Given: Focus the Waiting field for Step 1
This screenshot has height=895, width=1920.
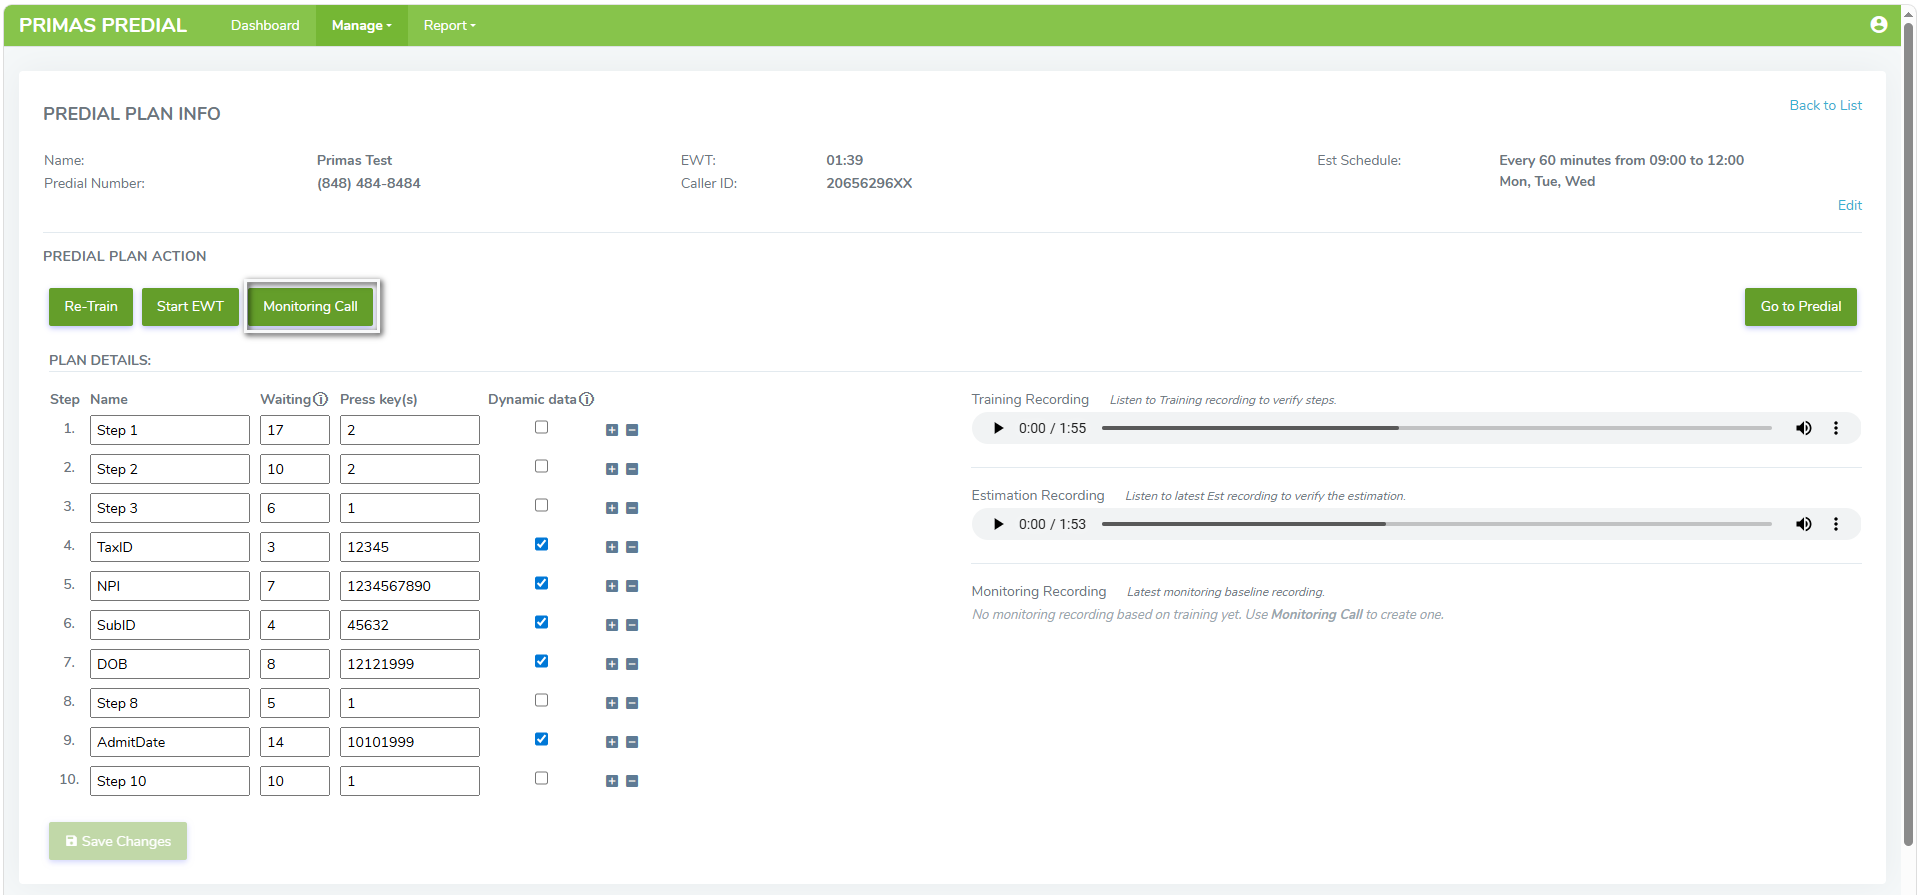Looking at the screenshot, I should tap(295, 430).
